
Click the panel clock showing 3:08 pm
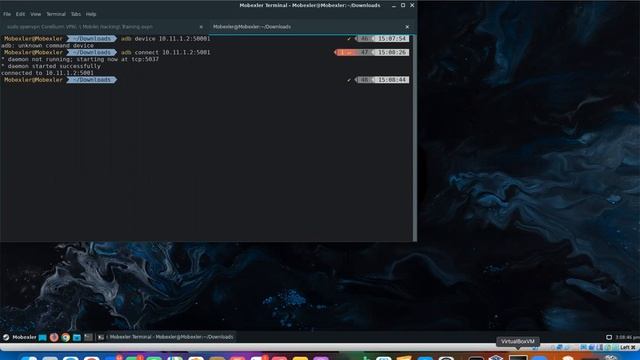pos(627,337)
